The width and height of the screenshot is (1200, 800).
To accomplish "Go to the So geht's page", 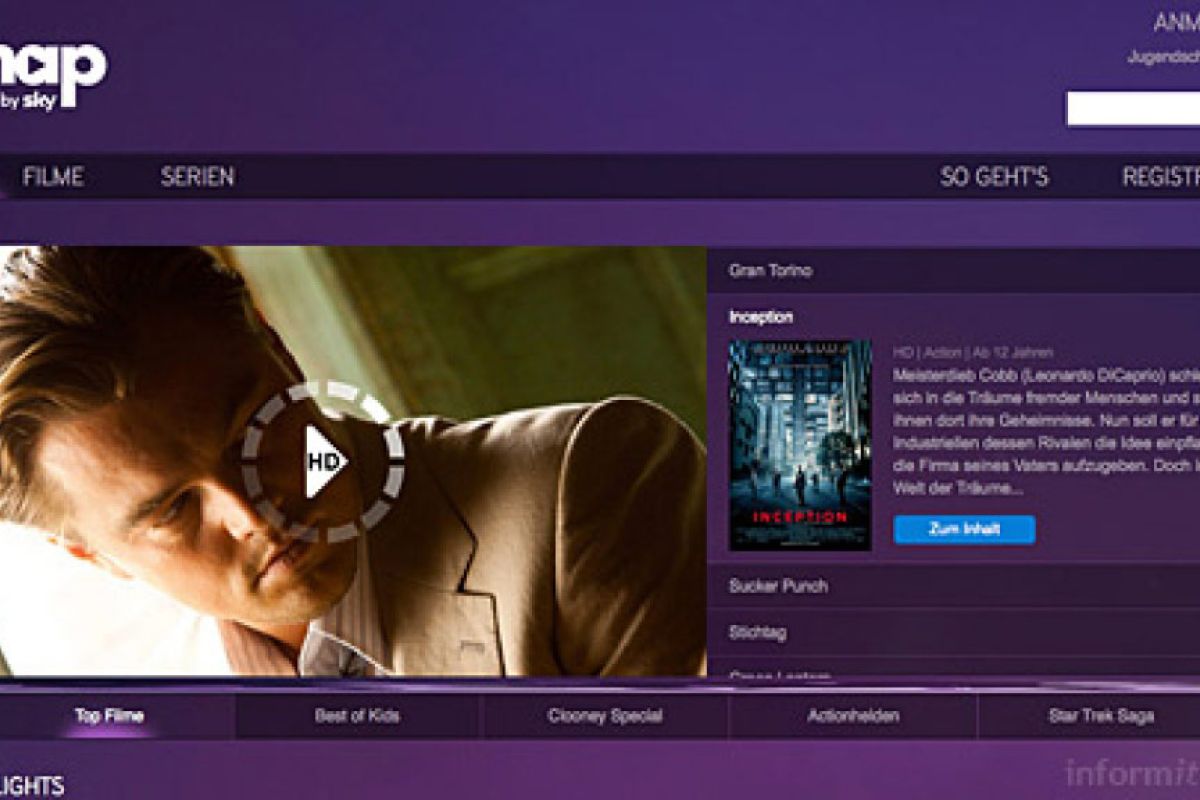I will [x=994, y=177].
